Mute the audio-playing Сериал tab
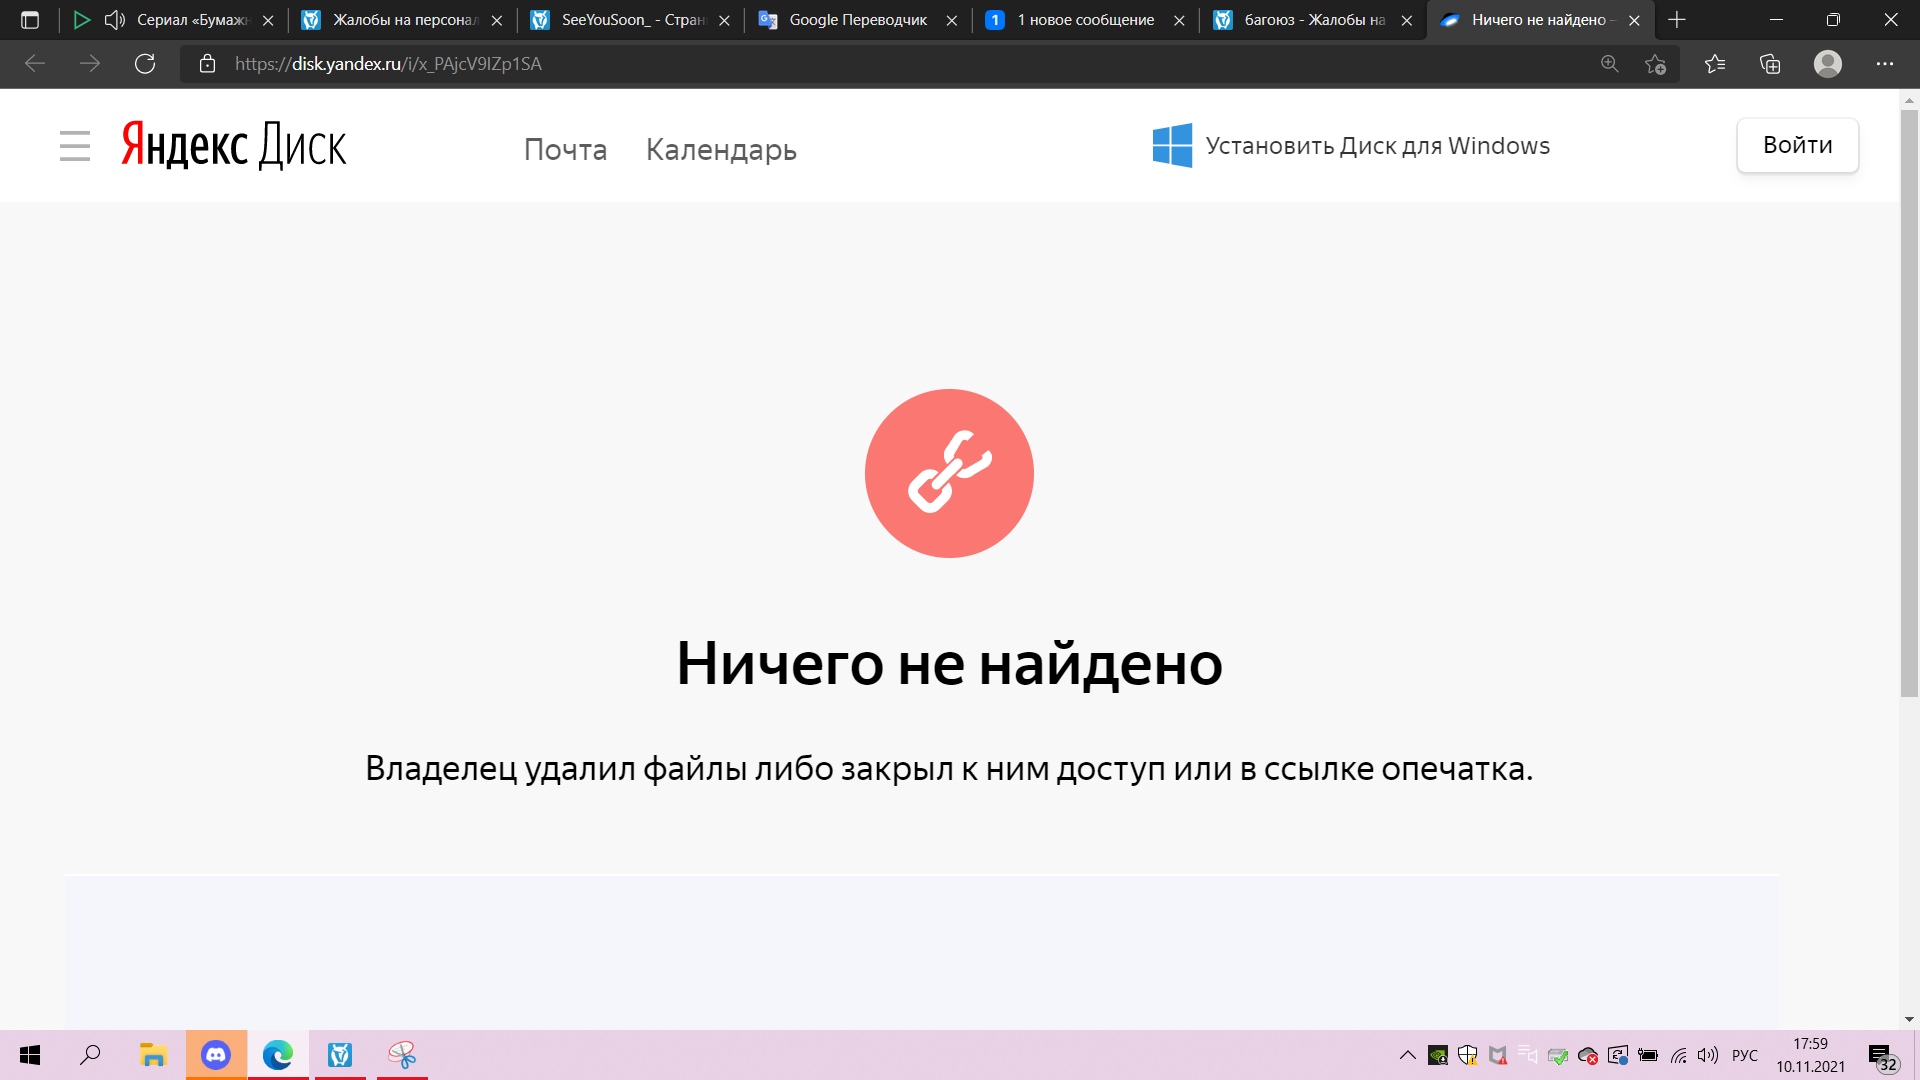Image resolution: width=1920 pixels, height=1080 pixels. click(114, 20)
